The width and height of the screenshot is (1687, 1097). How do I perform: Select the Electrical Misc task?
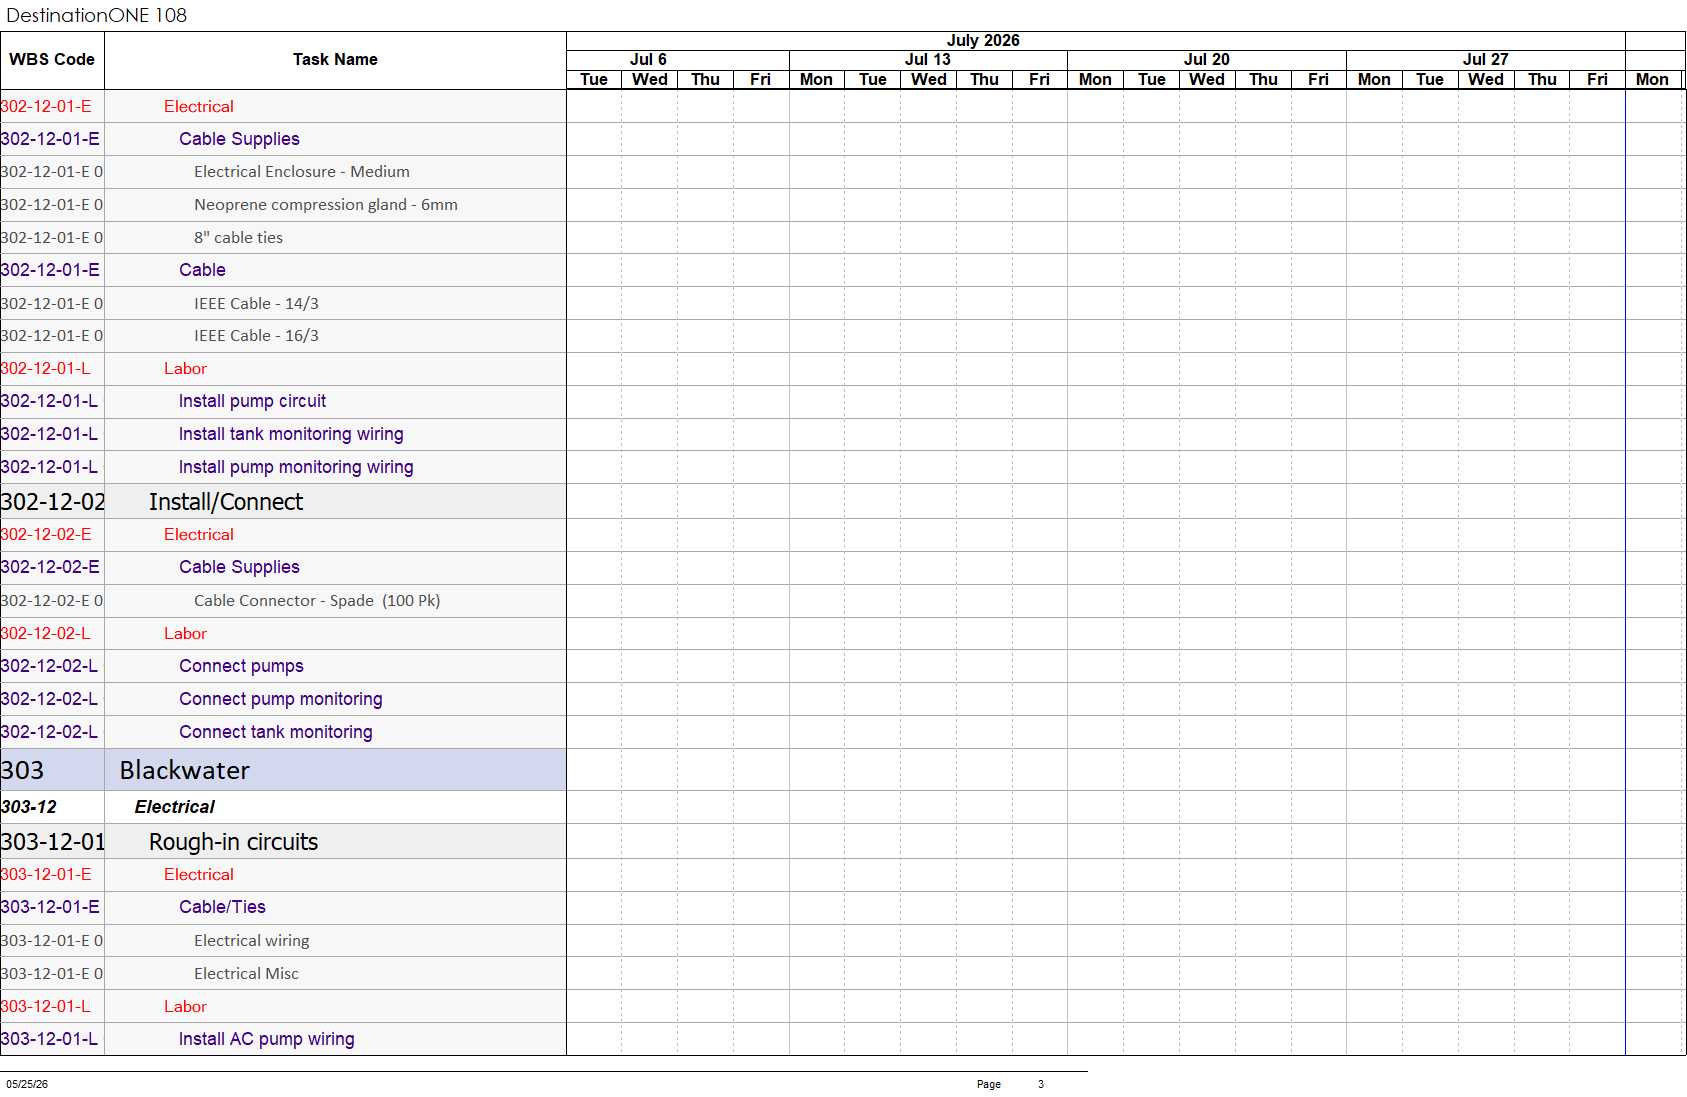pos(246,974)
